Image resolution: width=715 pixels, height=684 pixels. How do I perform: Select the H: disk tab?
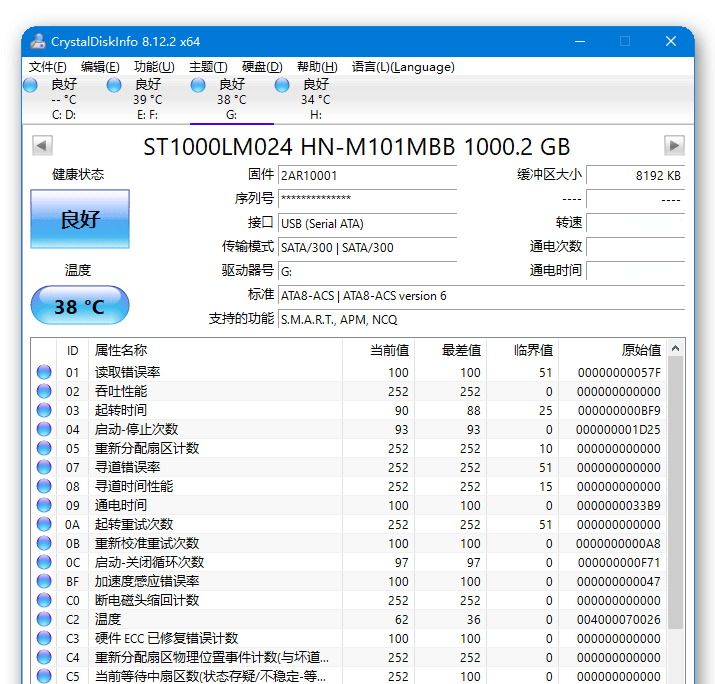click(316, 99)
